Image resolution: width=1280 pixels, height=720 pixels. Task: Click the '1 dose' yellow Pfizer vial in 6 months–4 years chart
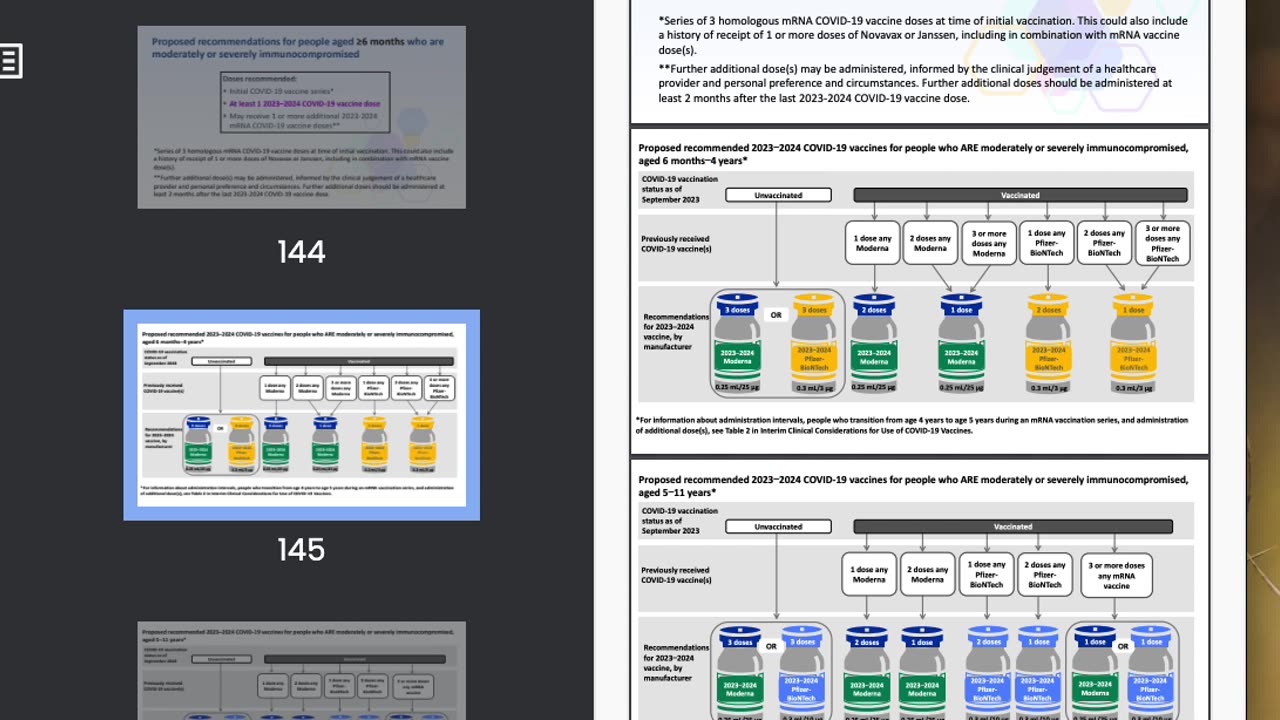pos(1133,341)
